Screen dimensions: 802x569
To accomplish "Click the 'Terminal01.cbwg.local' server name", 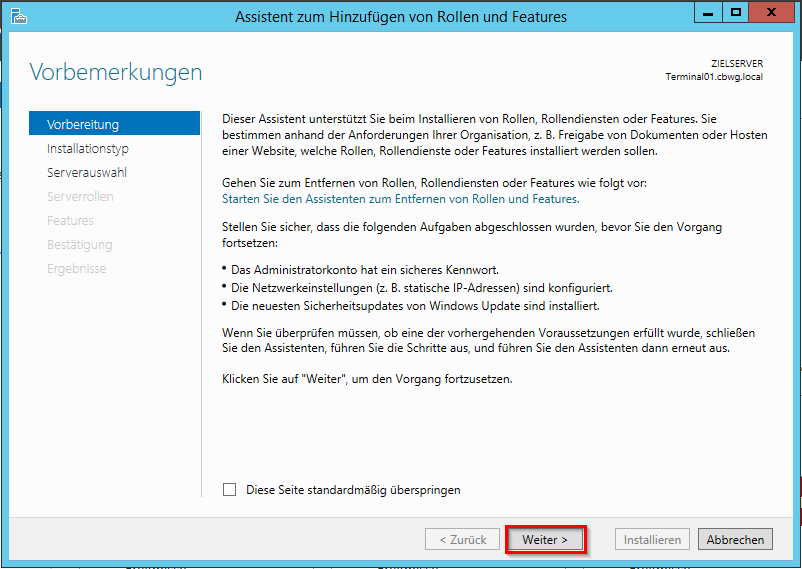I will [714, 77].
